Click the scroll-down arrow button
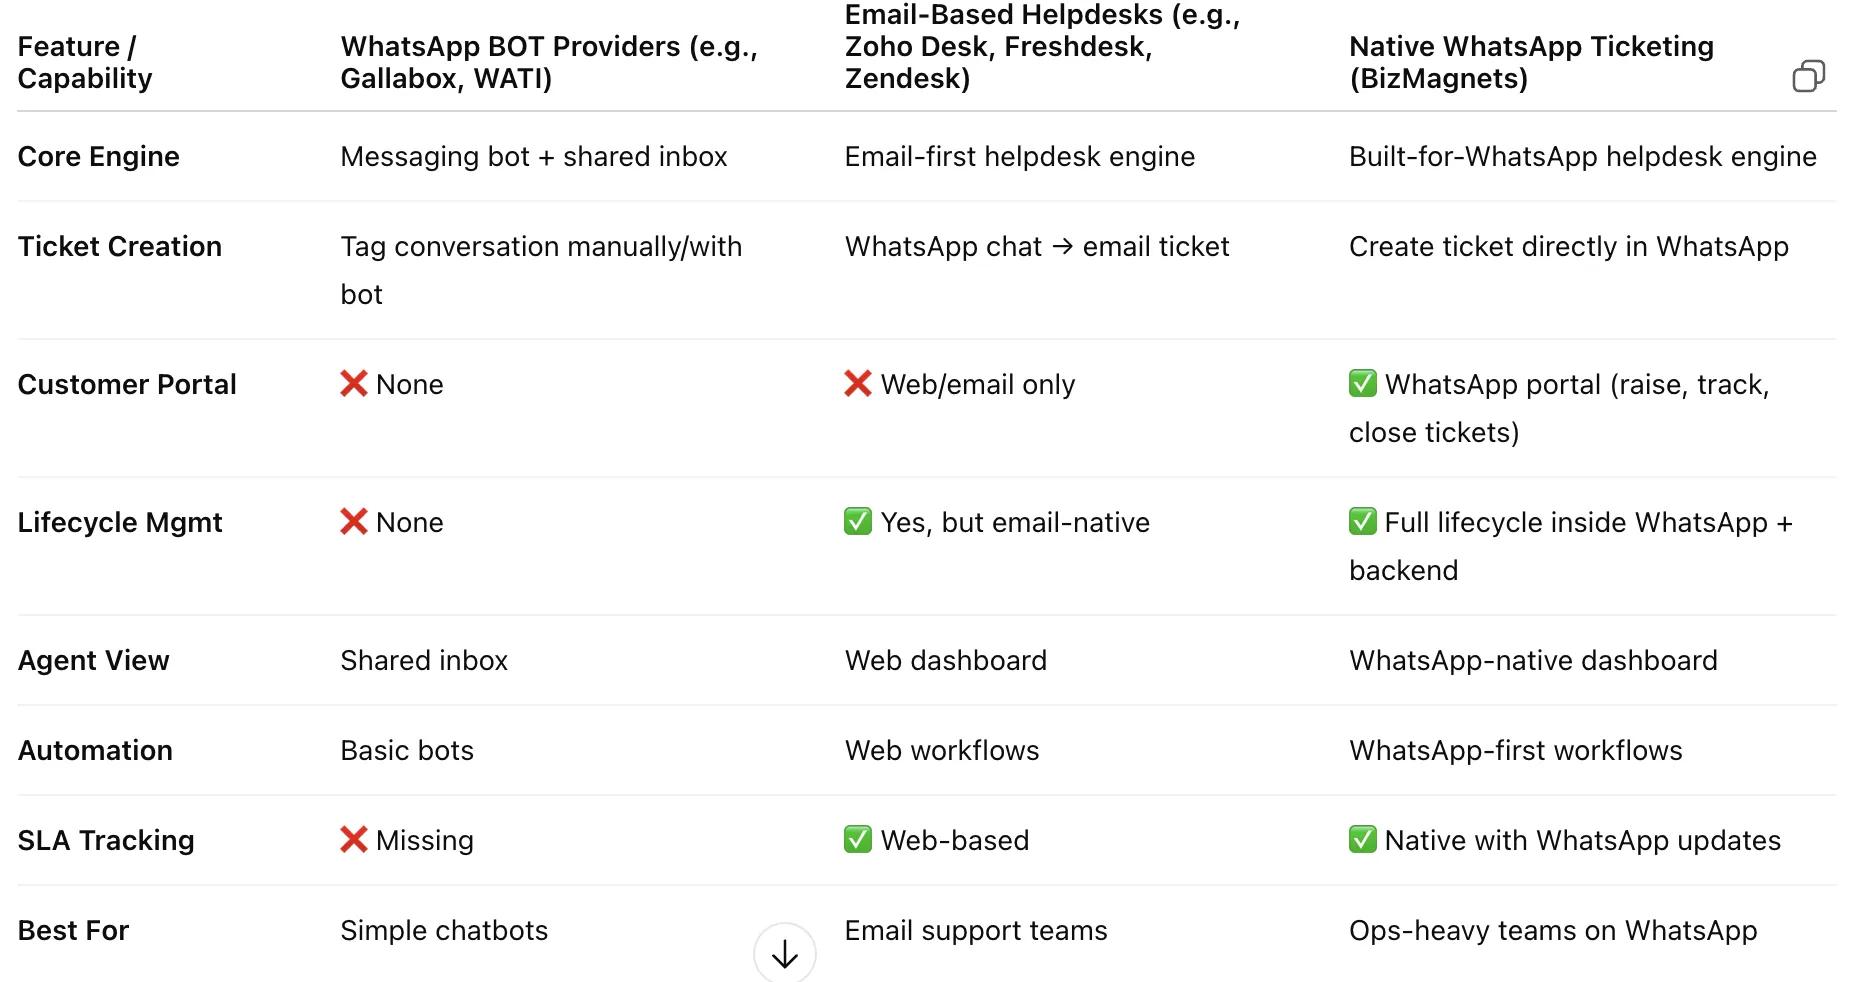Viewport: 1861px width, 982px height. (x=785, y=953)
